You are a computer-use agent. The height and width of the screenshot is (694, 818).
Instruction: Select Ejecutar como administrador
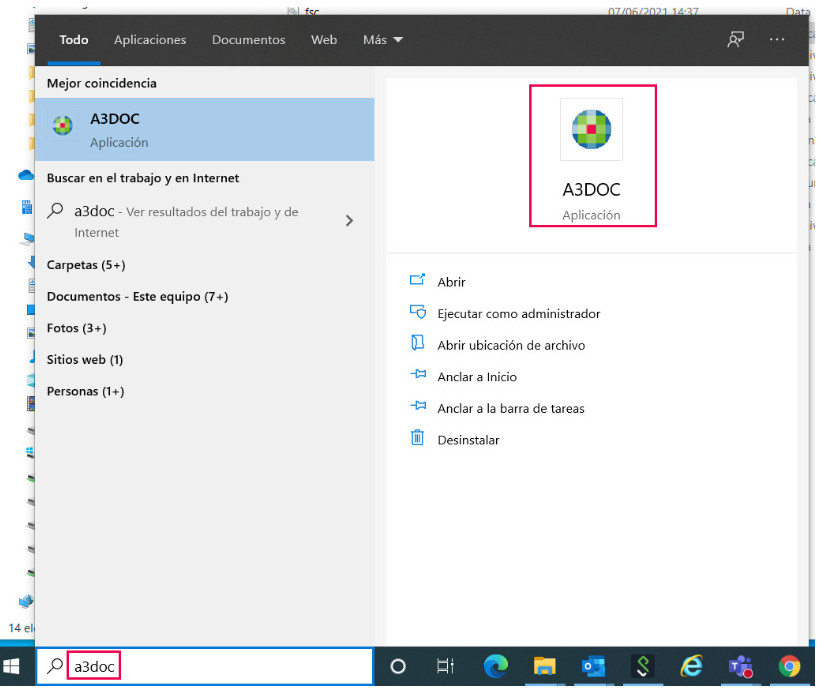pos(519,314)
